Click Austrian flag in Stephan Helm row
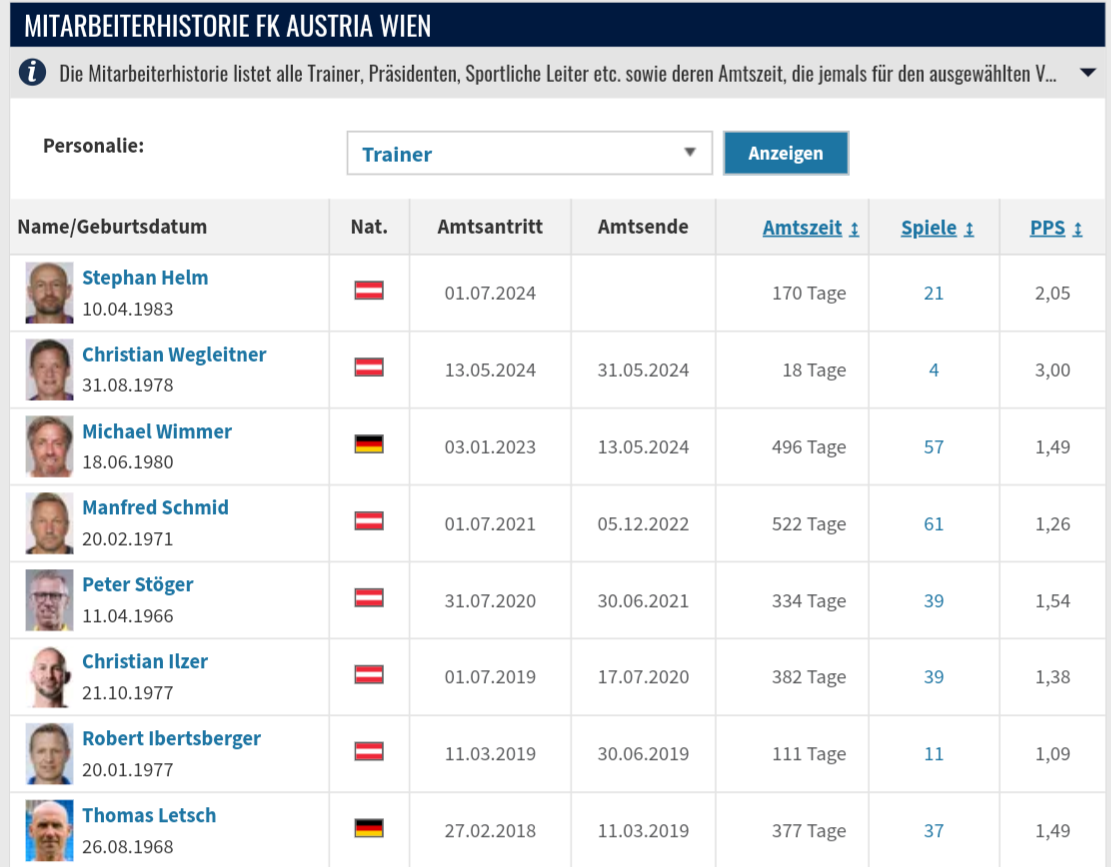 369,290
